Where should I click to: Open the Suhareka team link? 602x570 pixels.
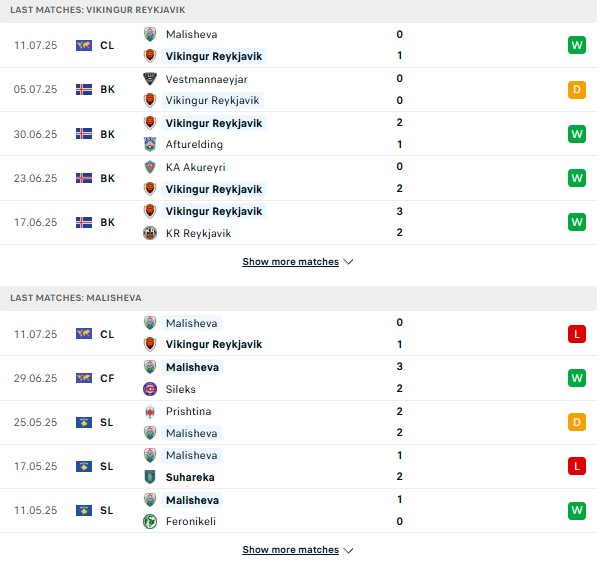190,477
